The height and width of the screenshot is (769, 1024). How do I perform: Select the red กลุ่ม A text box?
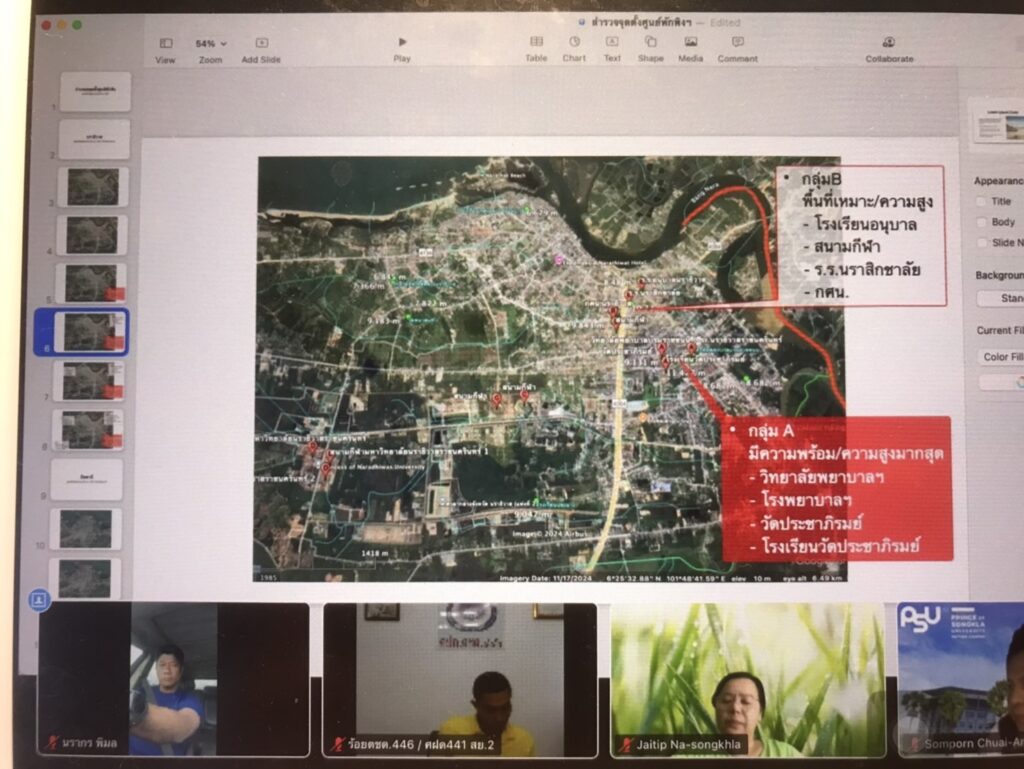[837, 488]
